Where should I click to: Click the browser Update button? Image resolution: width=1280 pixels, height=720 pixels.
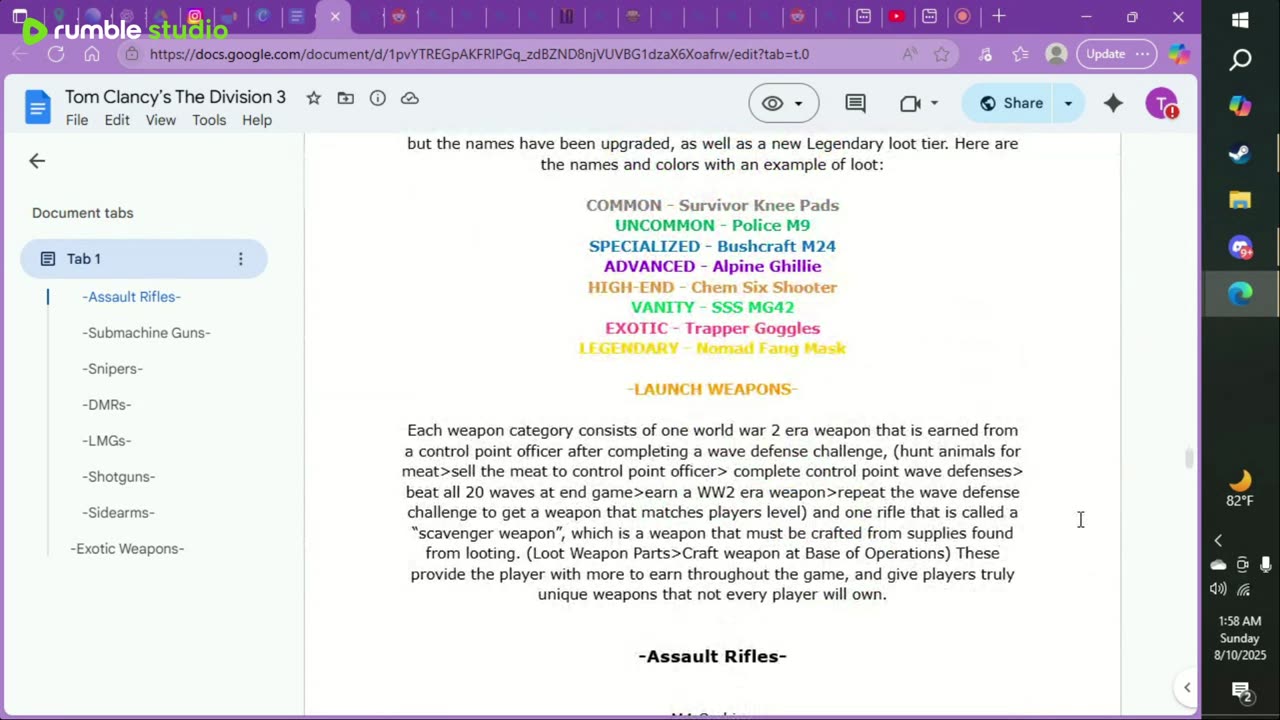[x=1106, y=54]
